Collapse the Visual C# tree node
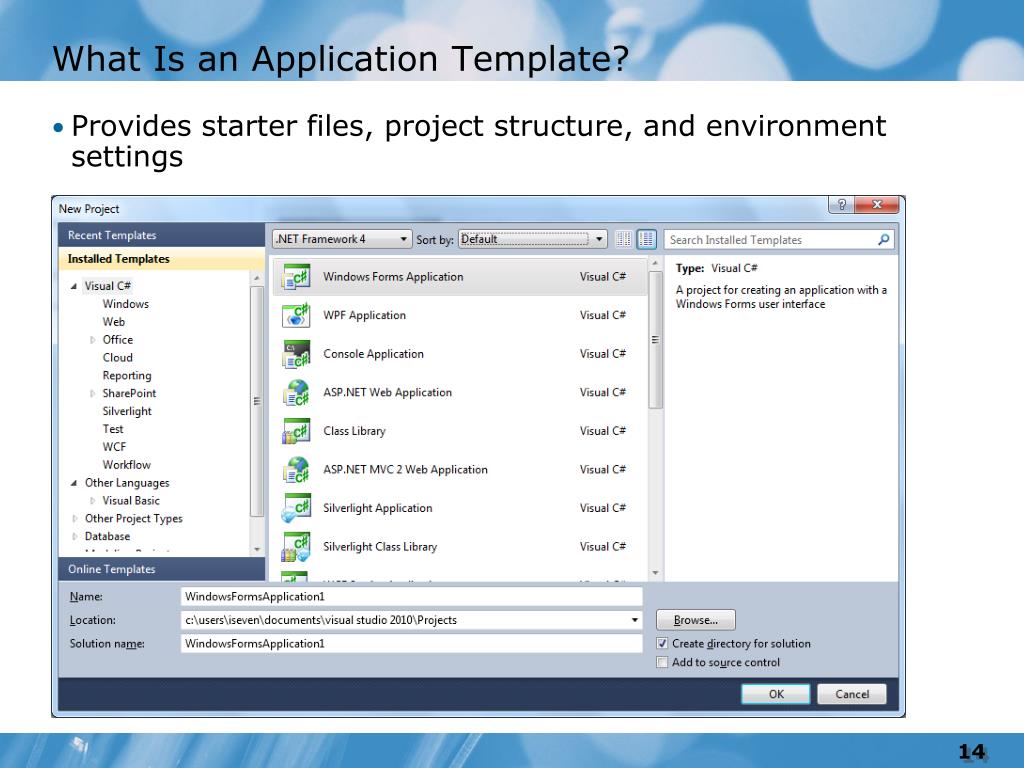The width and height of the screenshot is (1024, 768). click(x=74, y=286)
